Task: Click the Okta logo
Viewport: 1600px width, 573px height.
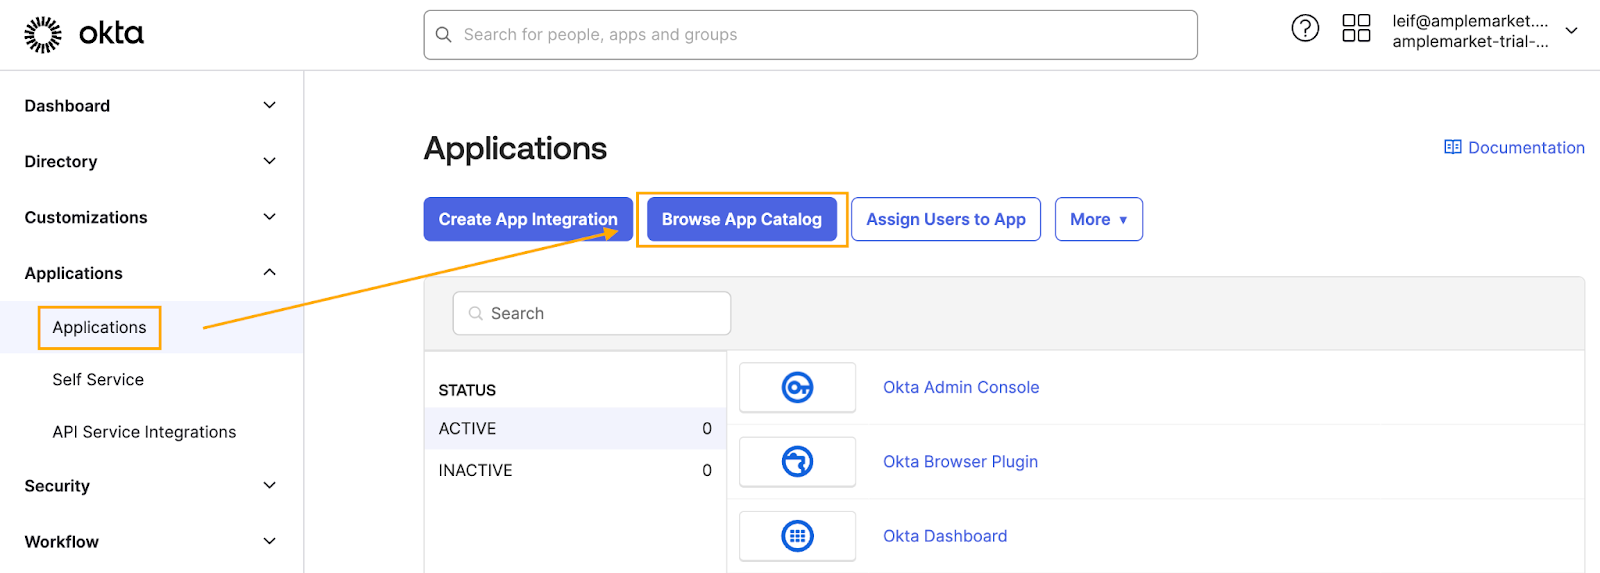Action: pos(84,34)
